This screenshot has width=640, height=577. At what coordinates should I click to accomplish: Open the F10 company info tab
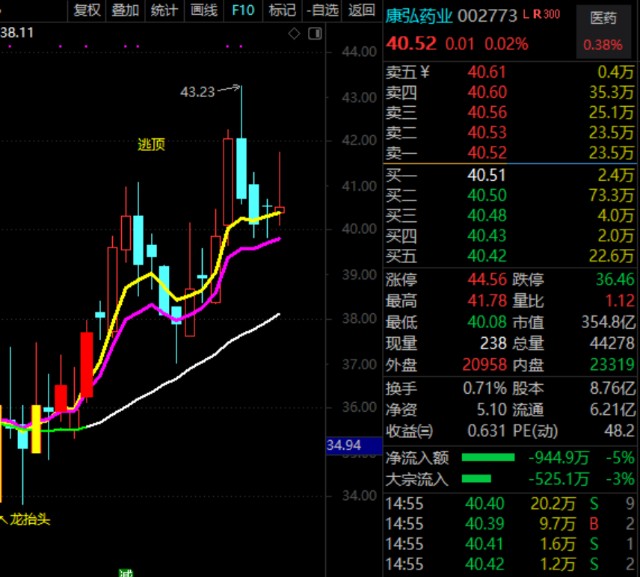(243, 11)
